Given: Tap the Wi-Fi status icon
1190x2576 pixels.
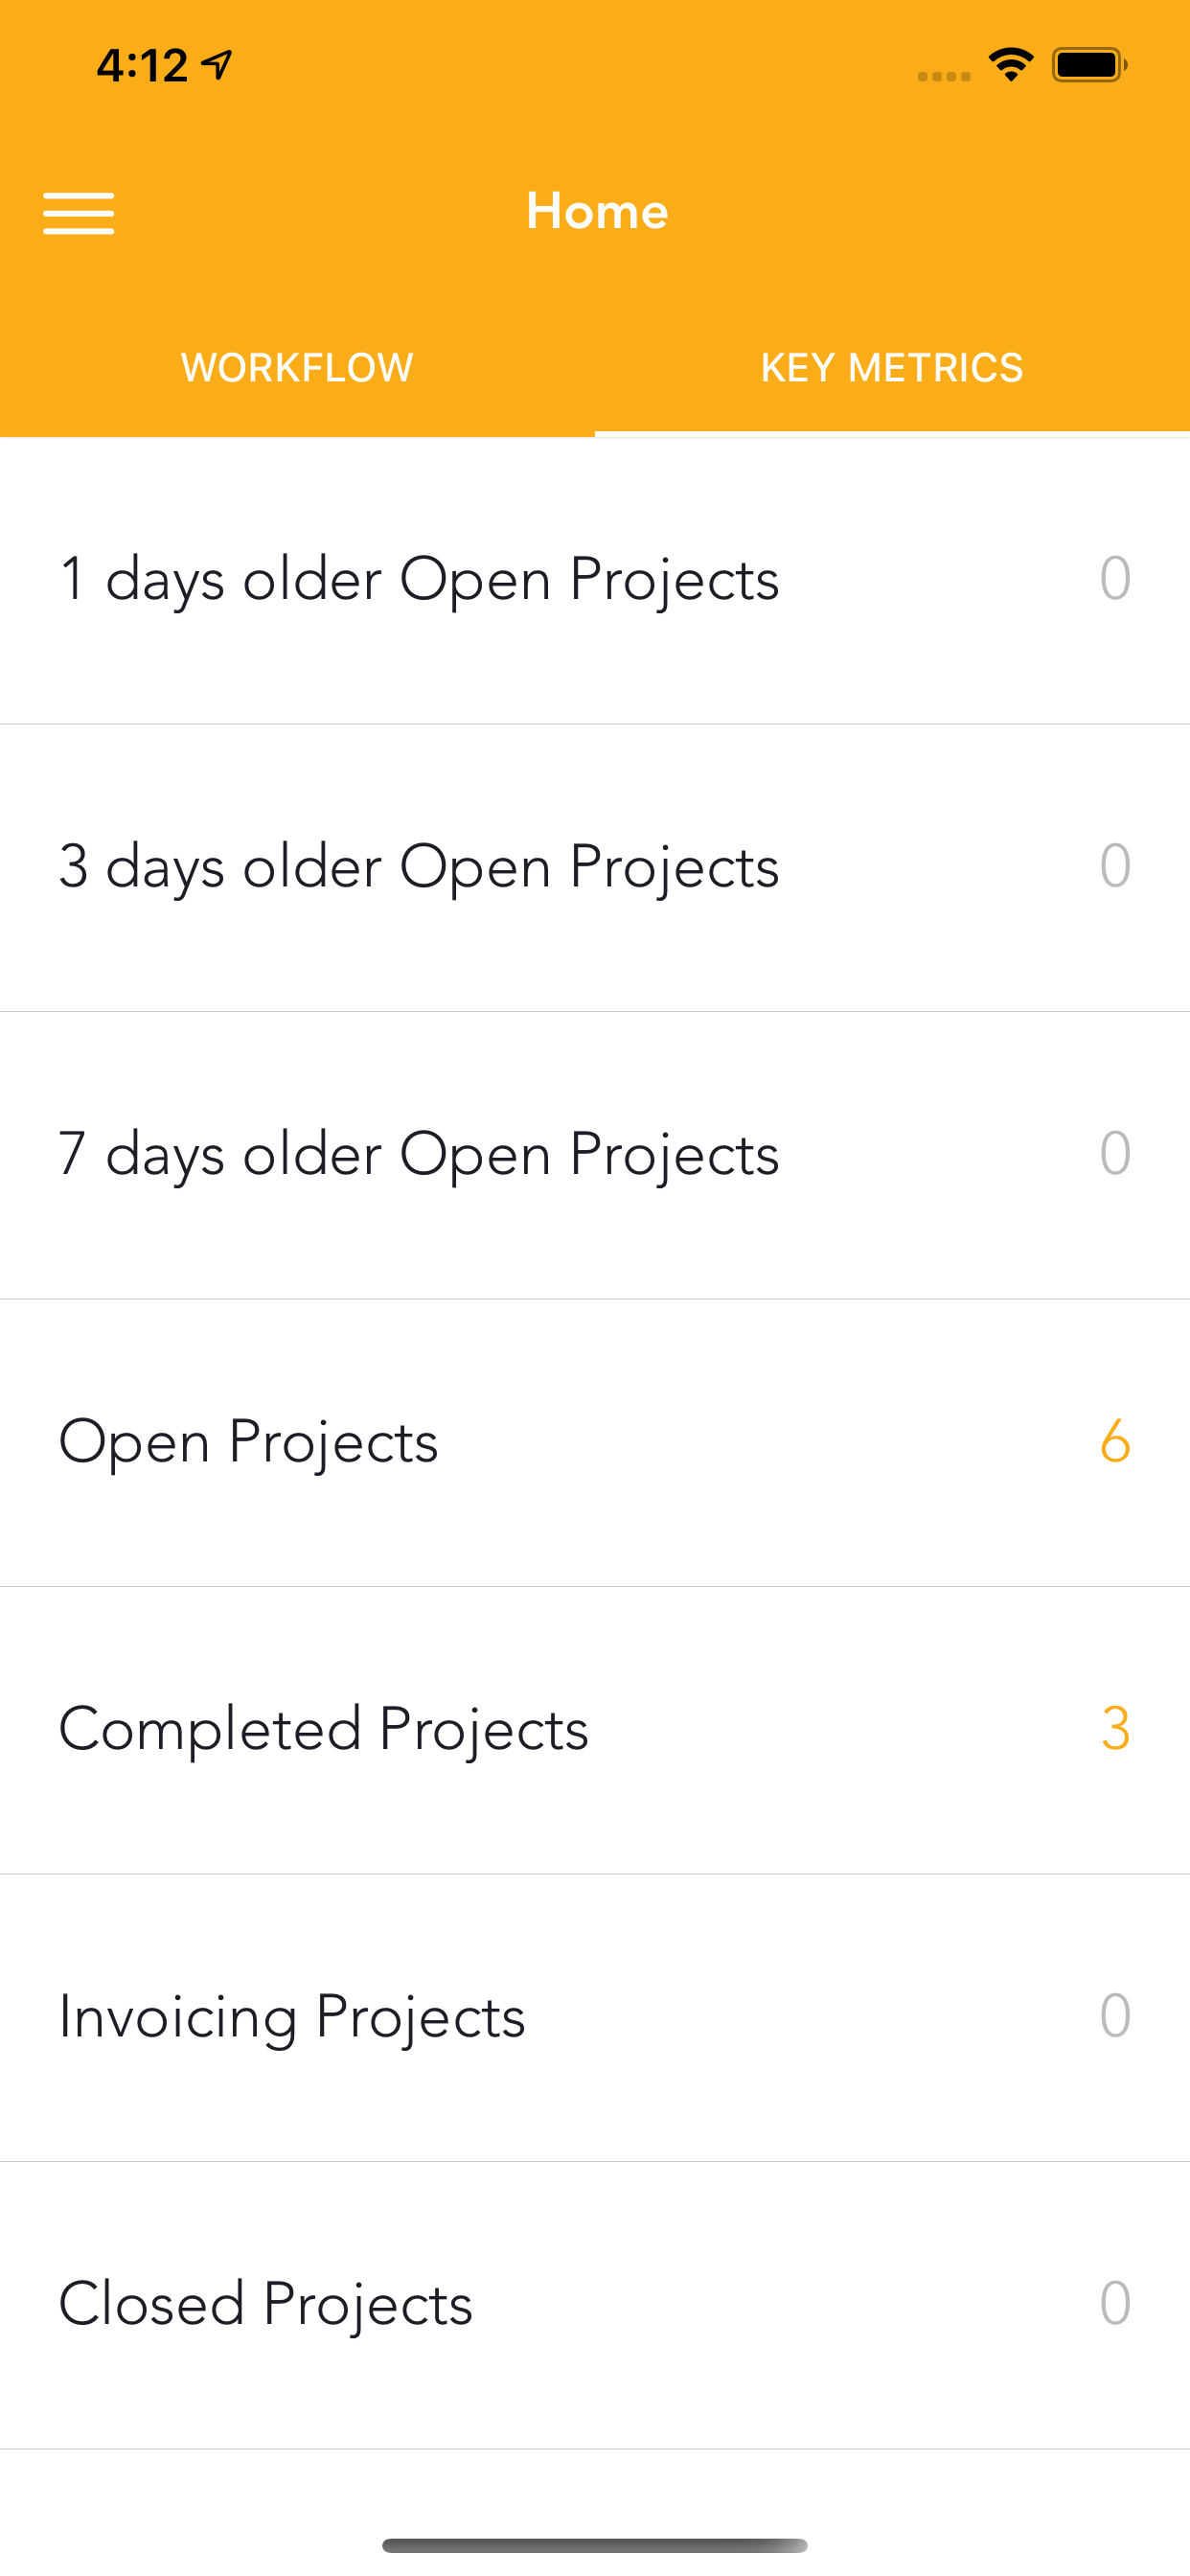Looking at the screenshot, I should 1011,65.
